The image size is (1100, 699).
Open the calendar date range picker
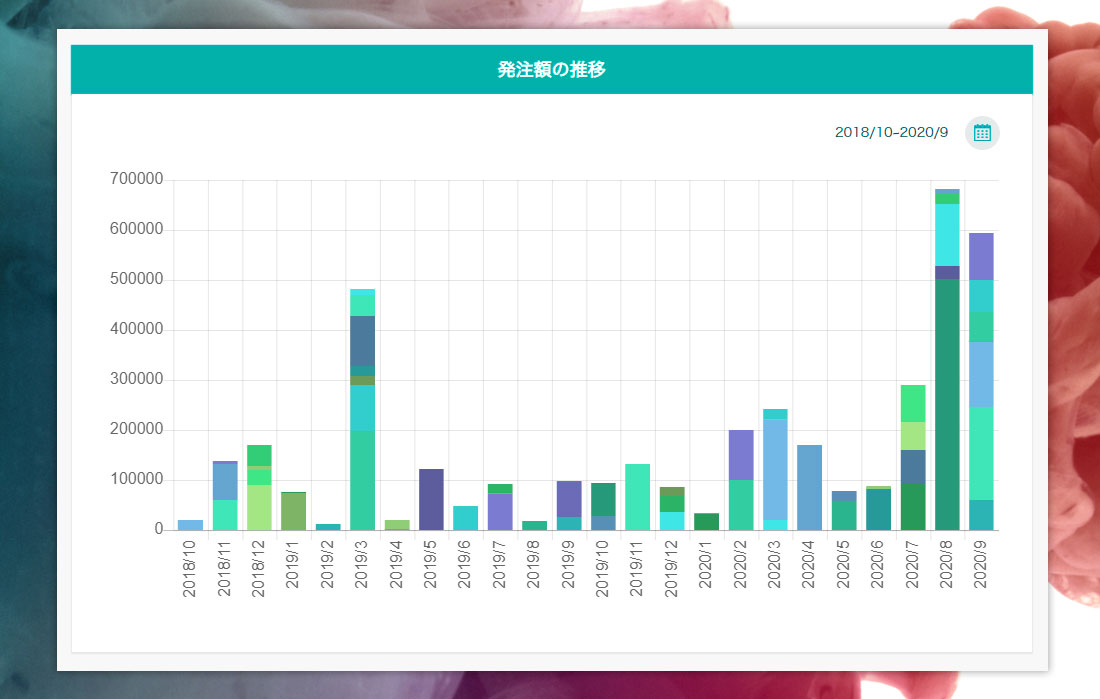click(982, 133)
